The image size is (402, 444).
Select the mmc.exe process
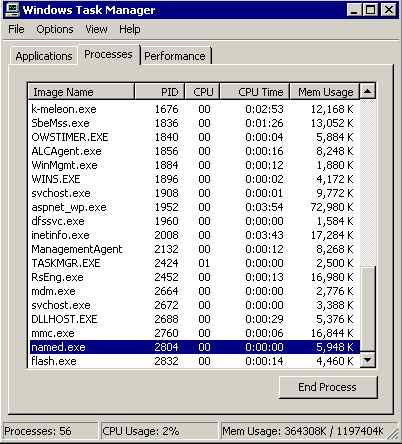(194, 333)
